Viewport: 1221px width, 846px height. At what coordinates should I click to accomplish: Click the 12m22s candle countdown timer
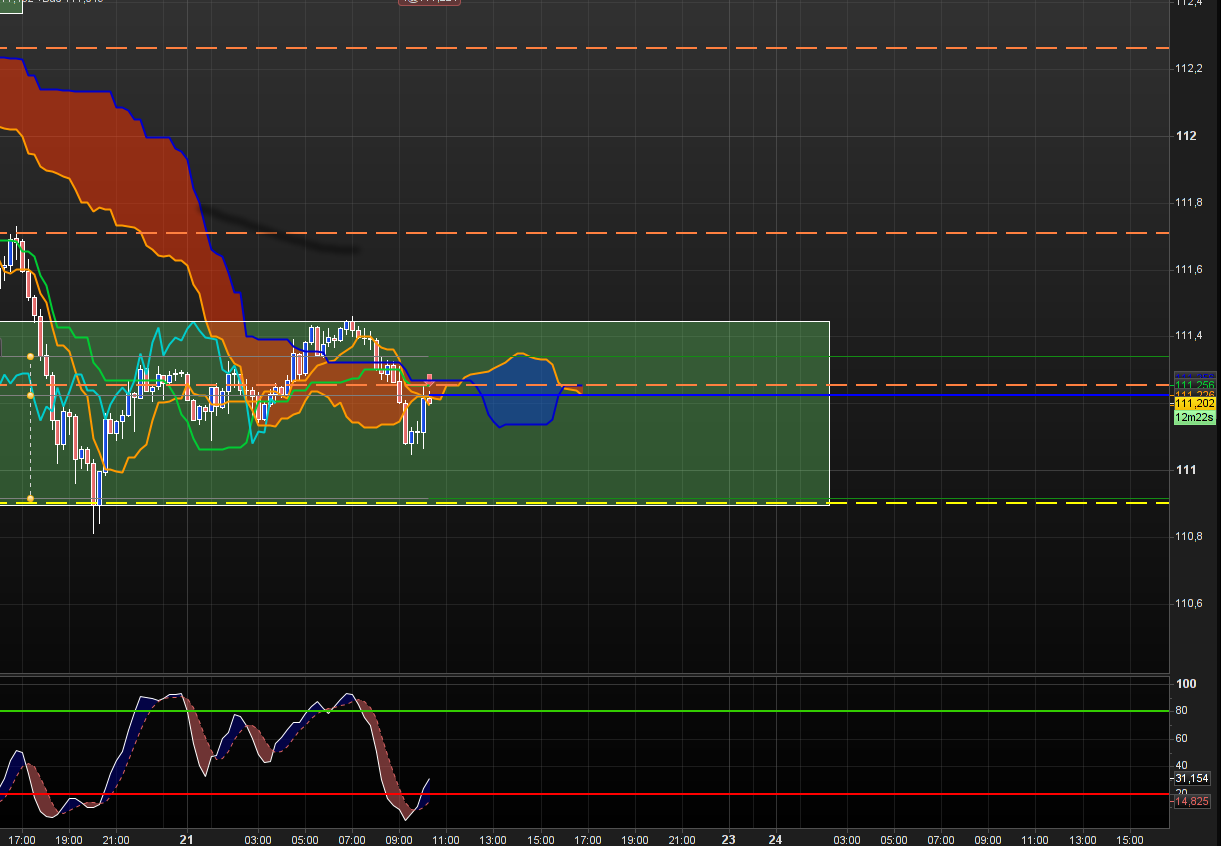point(1194,417)
